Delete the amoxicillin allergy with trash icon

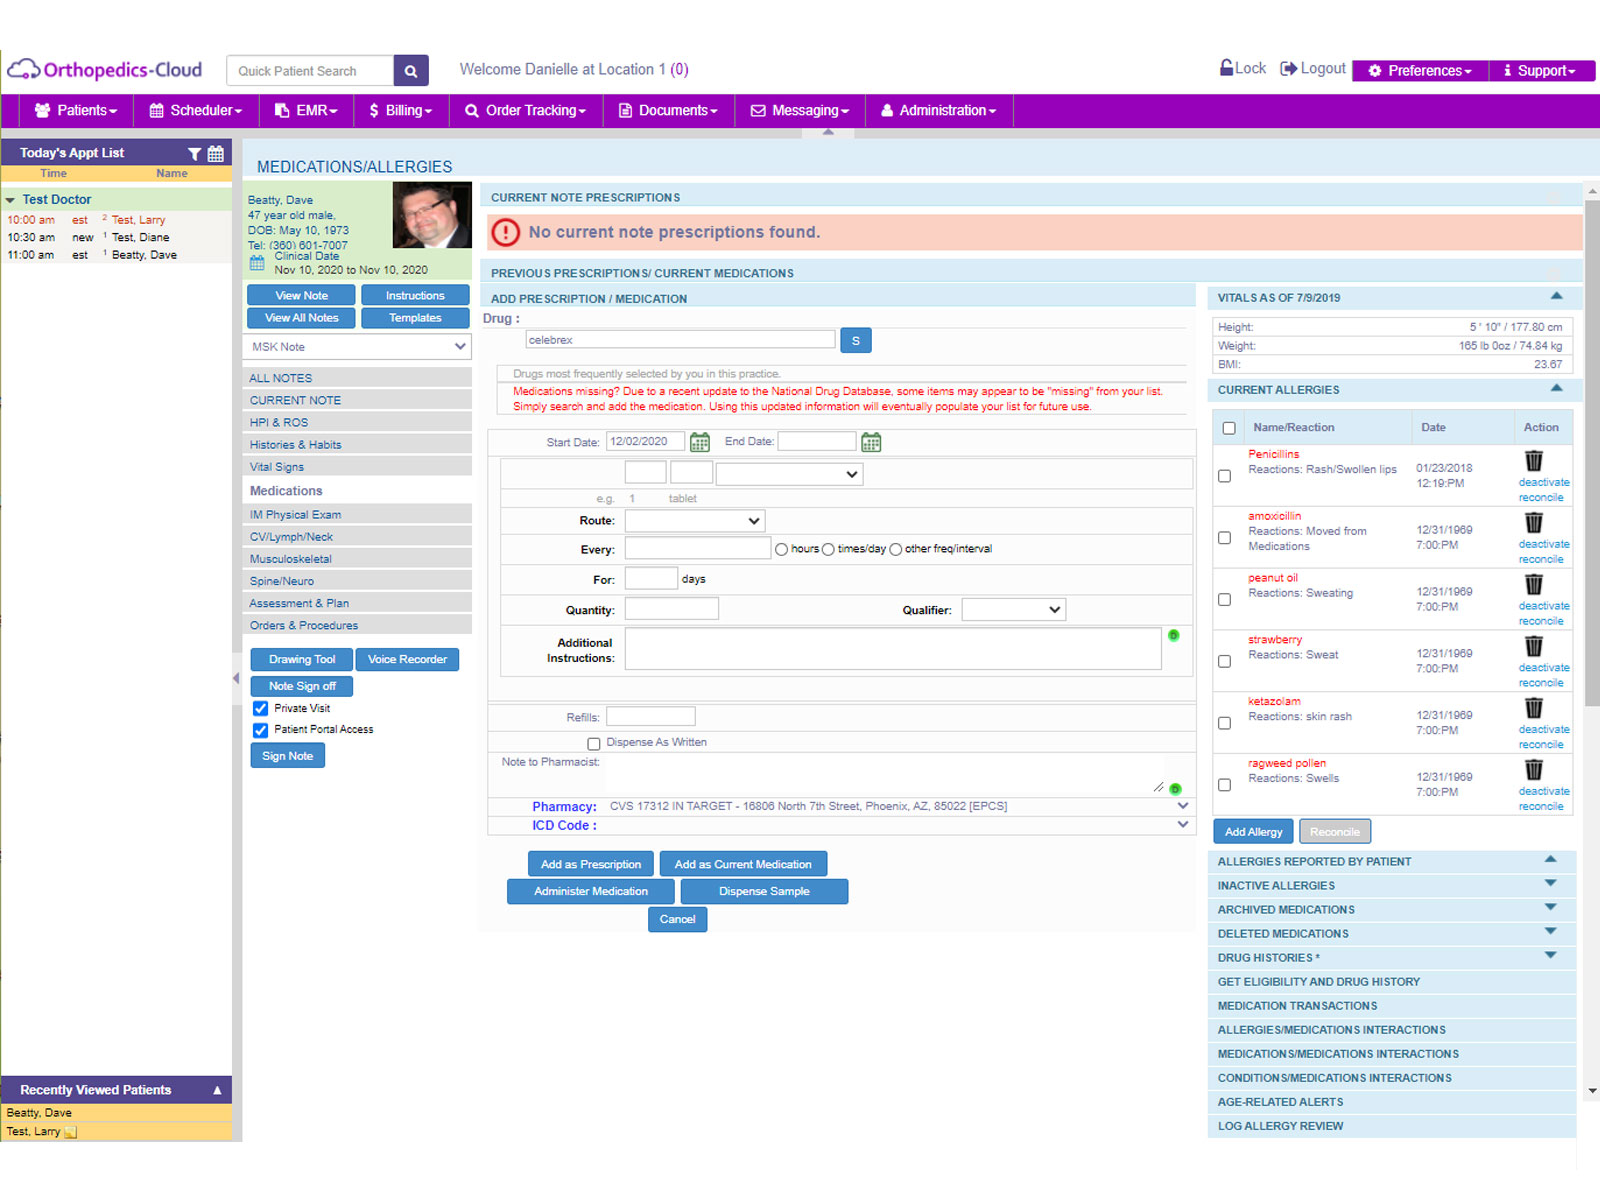tap(1533, 523)
